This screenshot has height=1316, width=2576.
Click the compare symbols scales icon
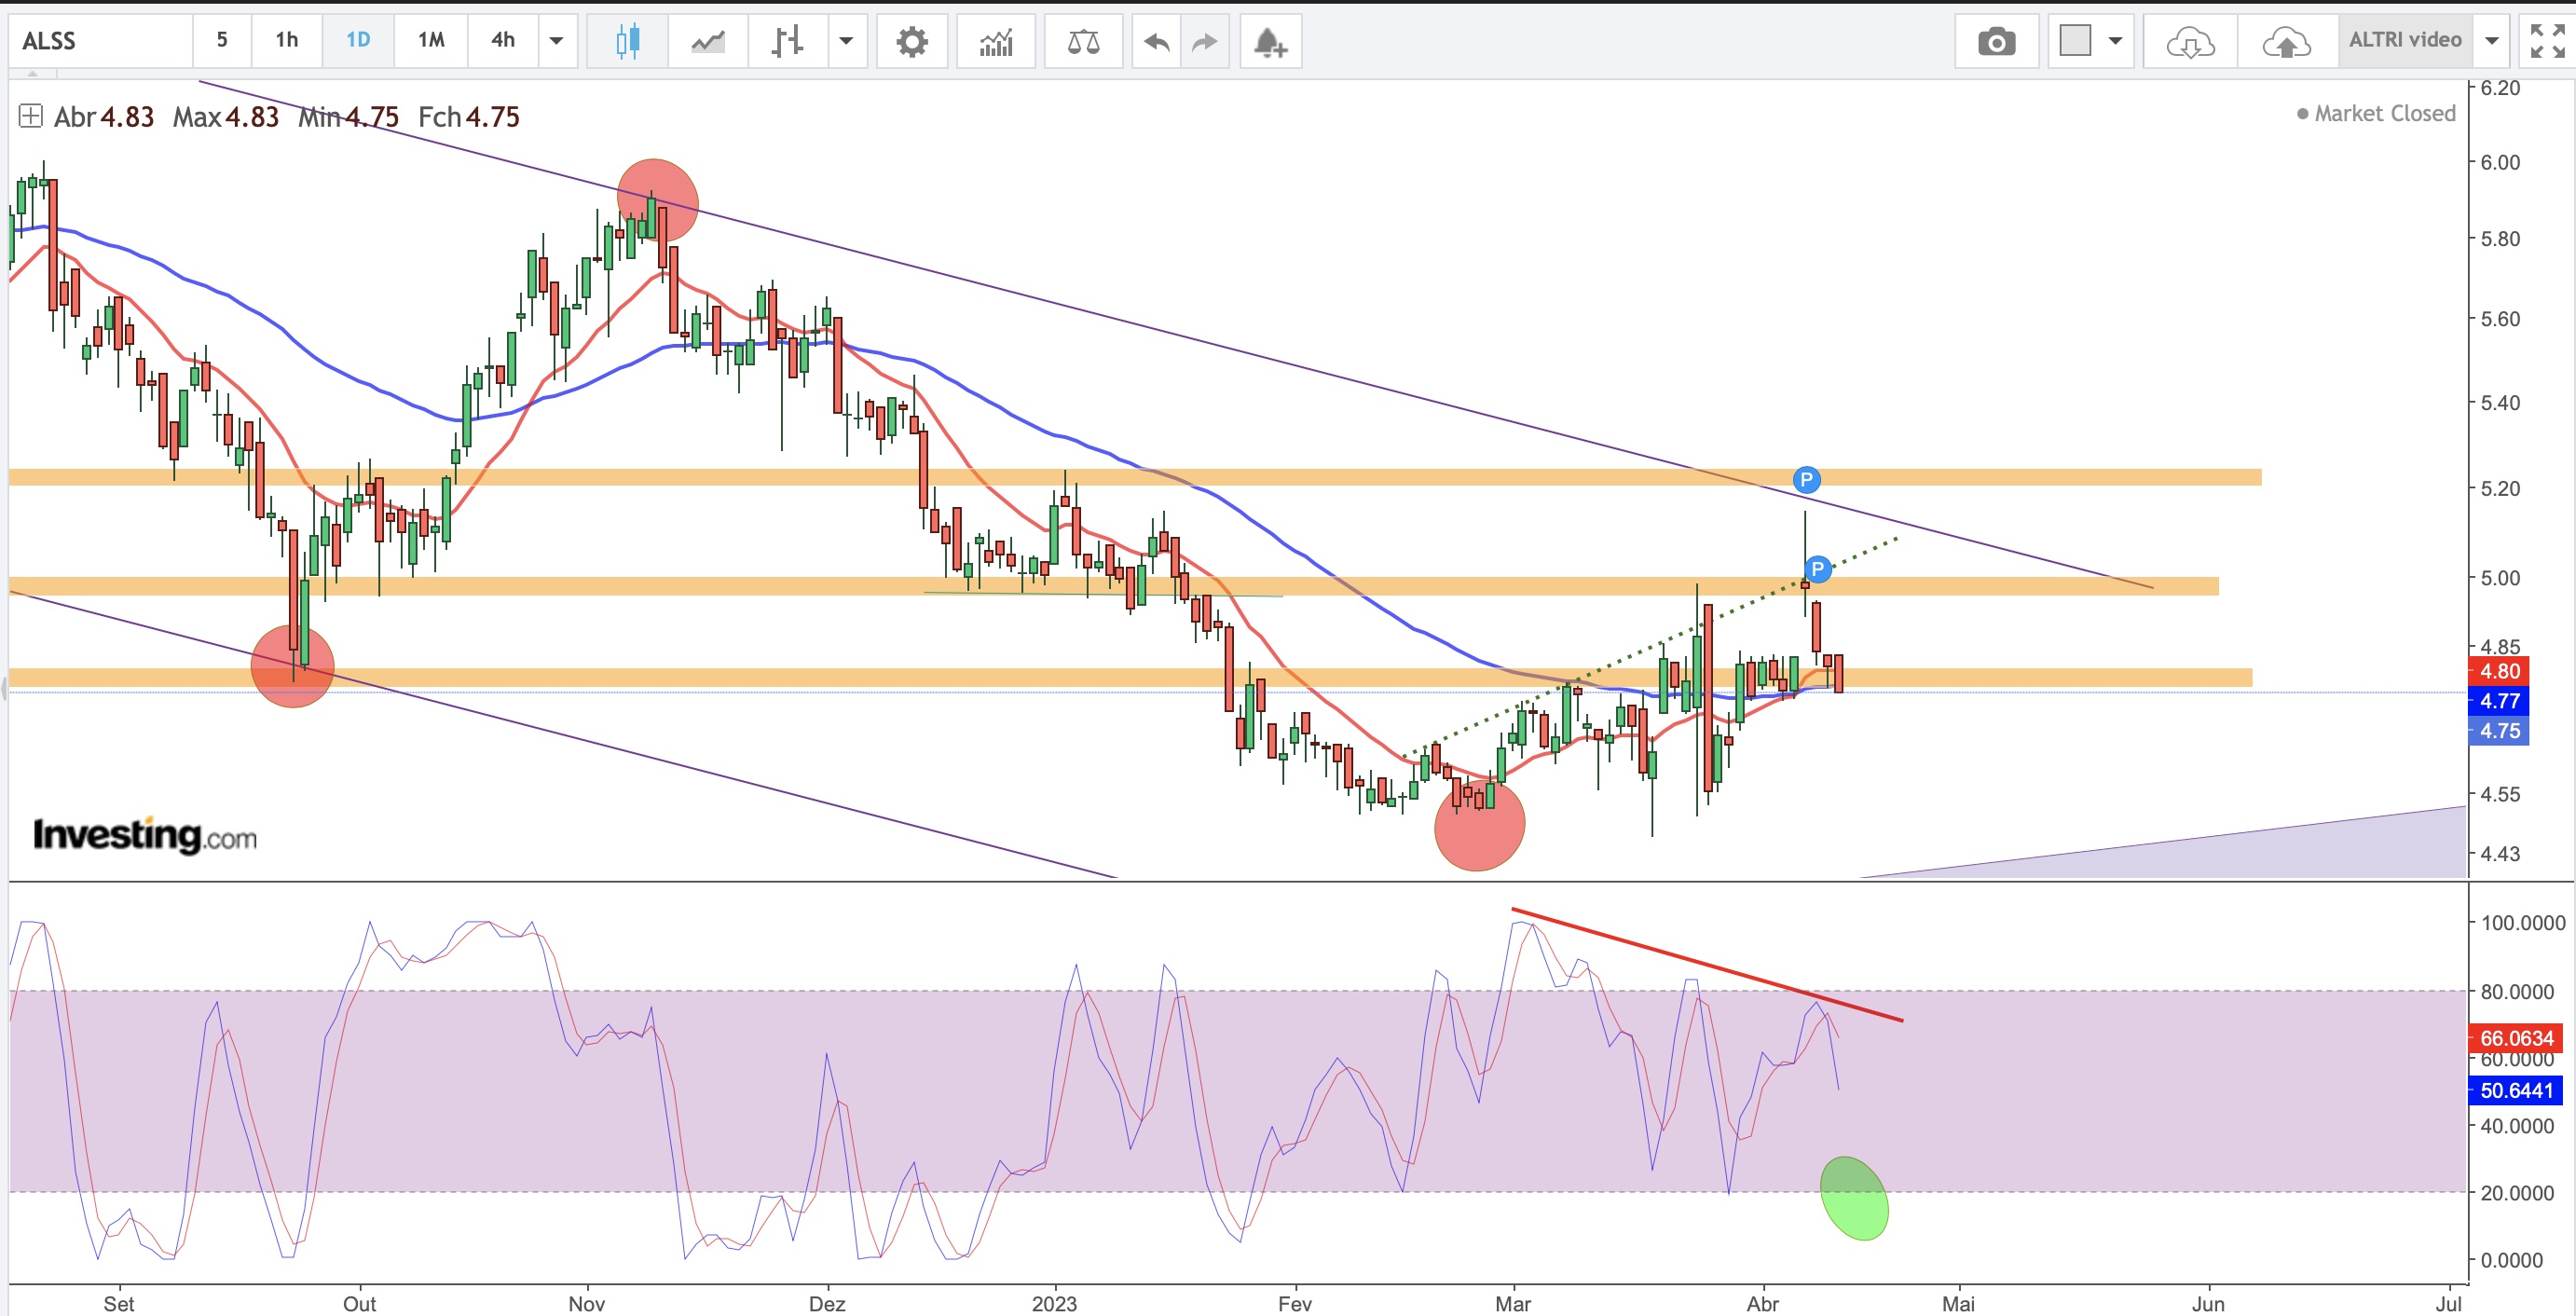pyautogui.click(x=1083, y=41)
